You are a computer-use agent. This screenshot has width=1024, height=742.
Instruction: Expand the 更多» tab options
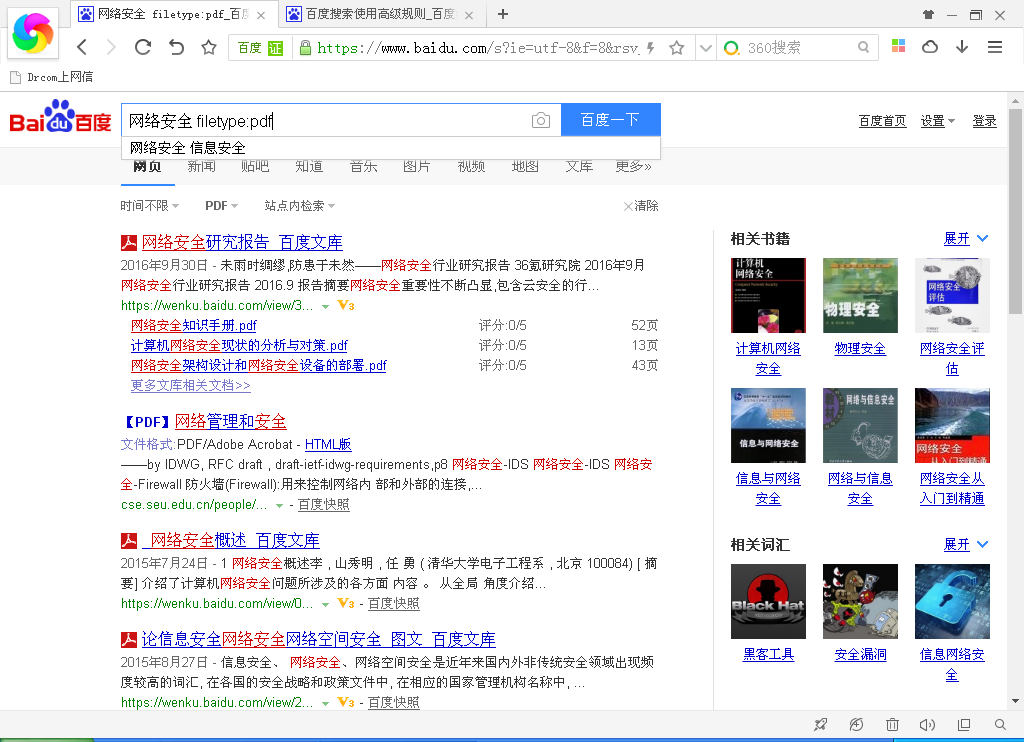click(633, 167)
